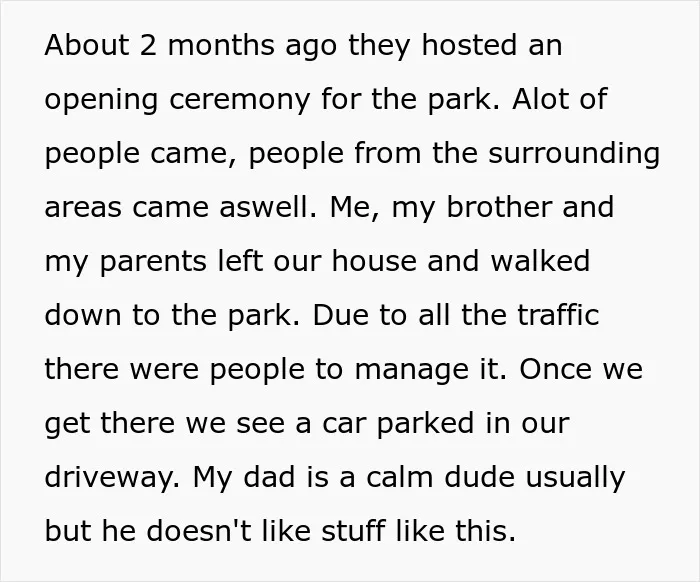
Task: Click the word "calm" in ninth line
Action: [x=400, y=477]
